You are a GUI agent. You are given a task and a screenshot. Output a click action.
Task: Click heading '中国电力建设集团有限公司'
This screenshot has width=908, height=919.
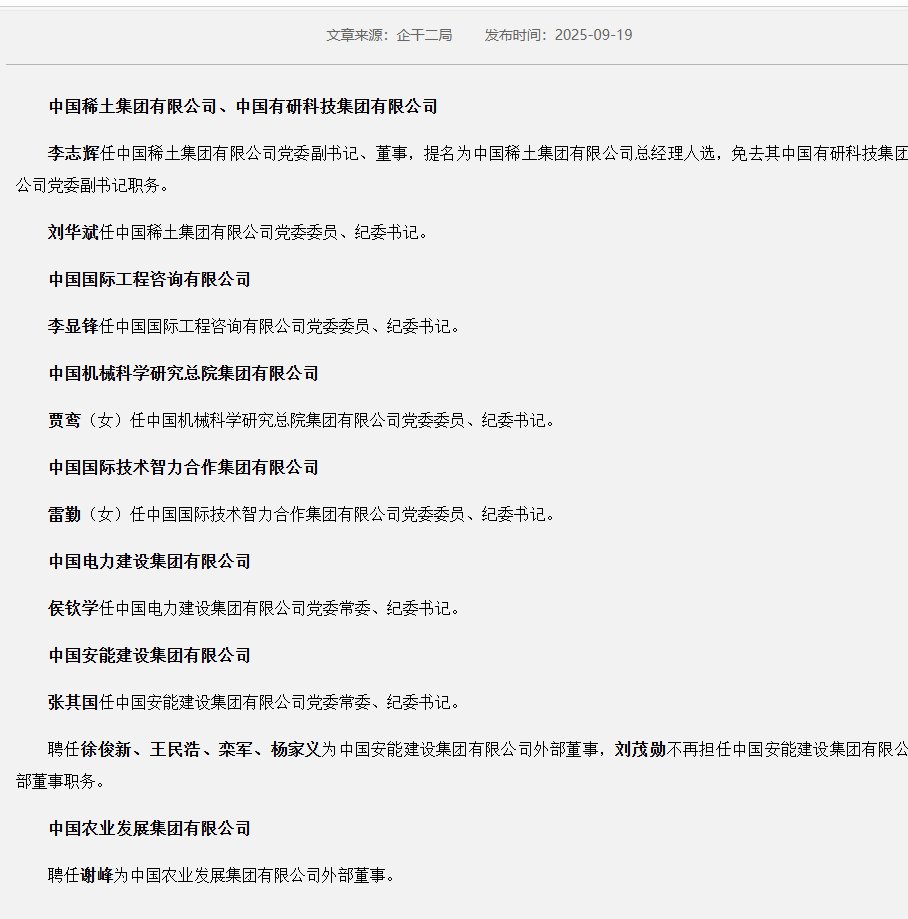[x=149, y=561]
